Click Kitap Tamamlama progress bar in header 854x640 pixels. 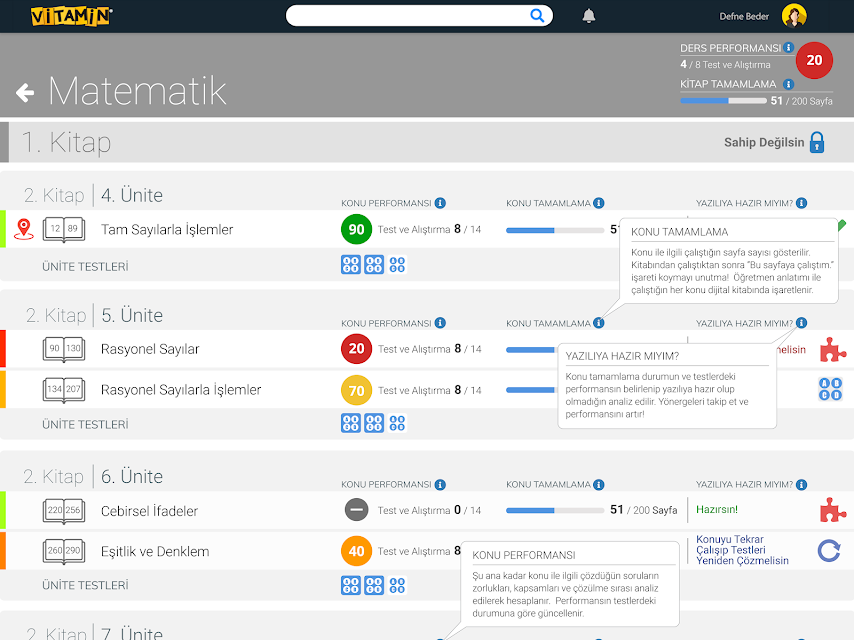coord(723,101)
